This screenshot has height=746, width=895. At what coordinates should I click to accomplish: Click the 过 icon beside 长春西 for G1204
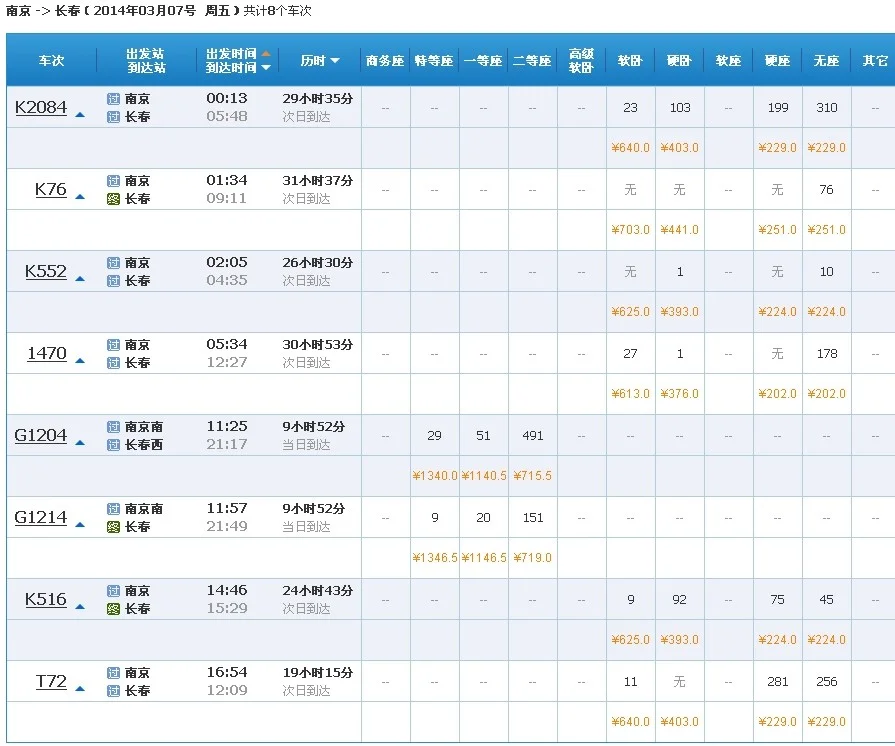(x=114, y=444)
